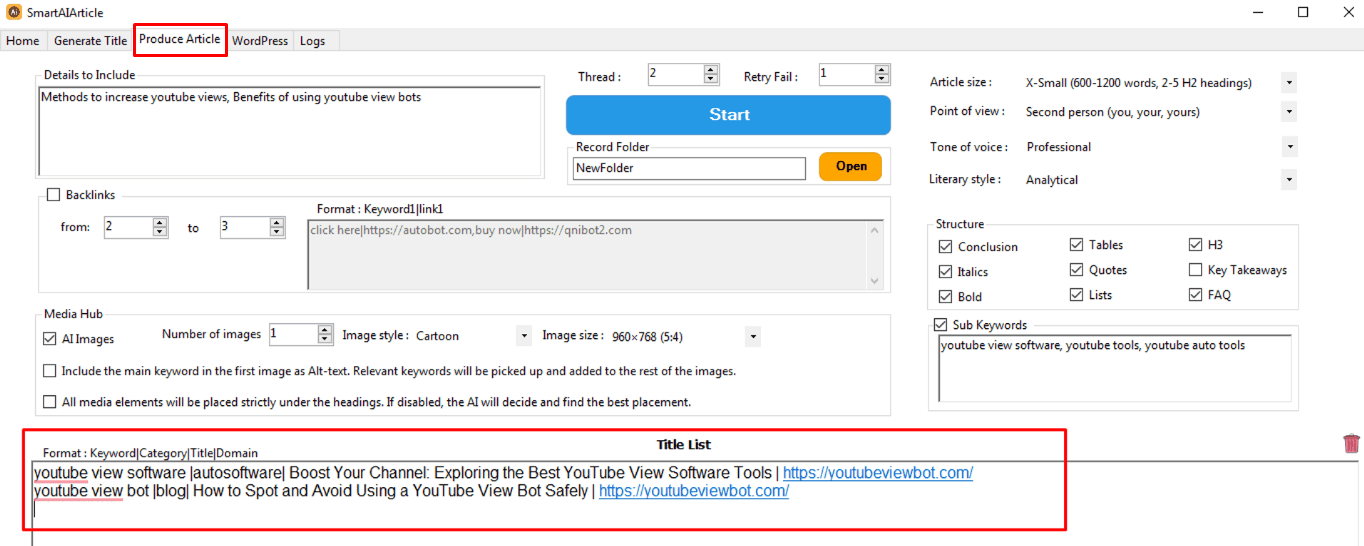Minimize the SmartAIArticle window
The width and height of the screenshot is (1364, 546).
[1258, 13]
